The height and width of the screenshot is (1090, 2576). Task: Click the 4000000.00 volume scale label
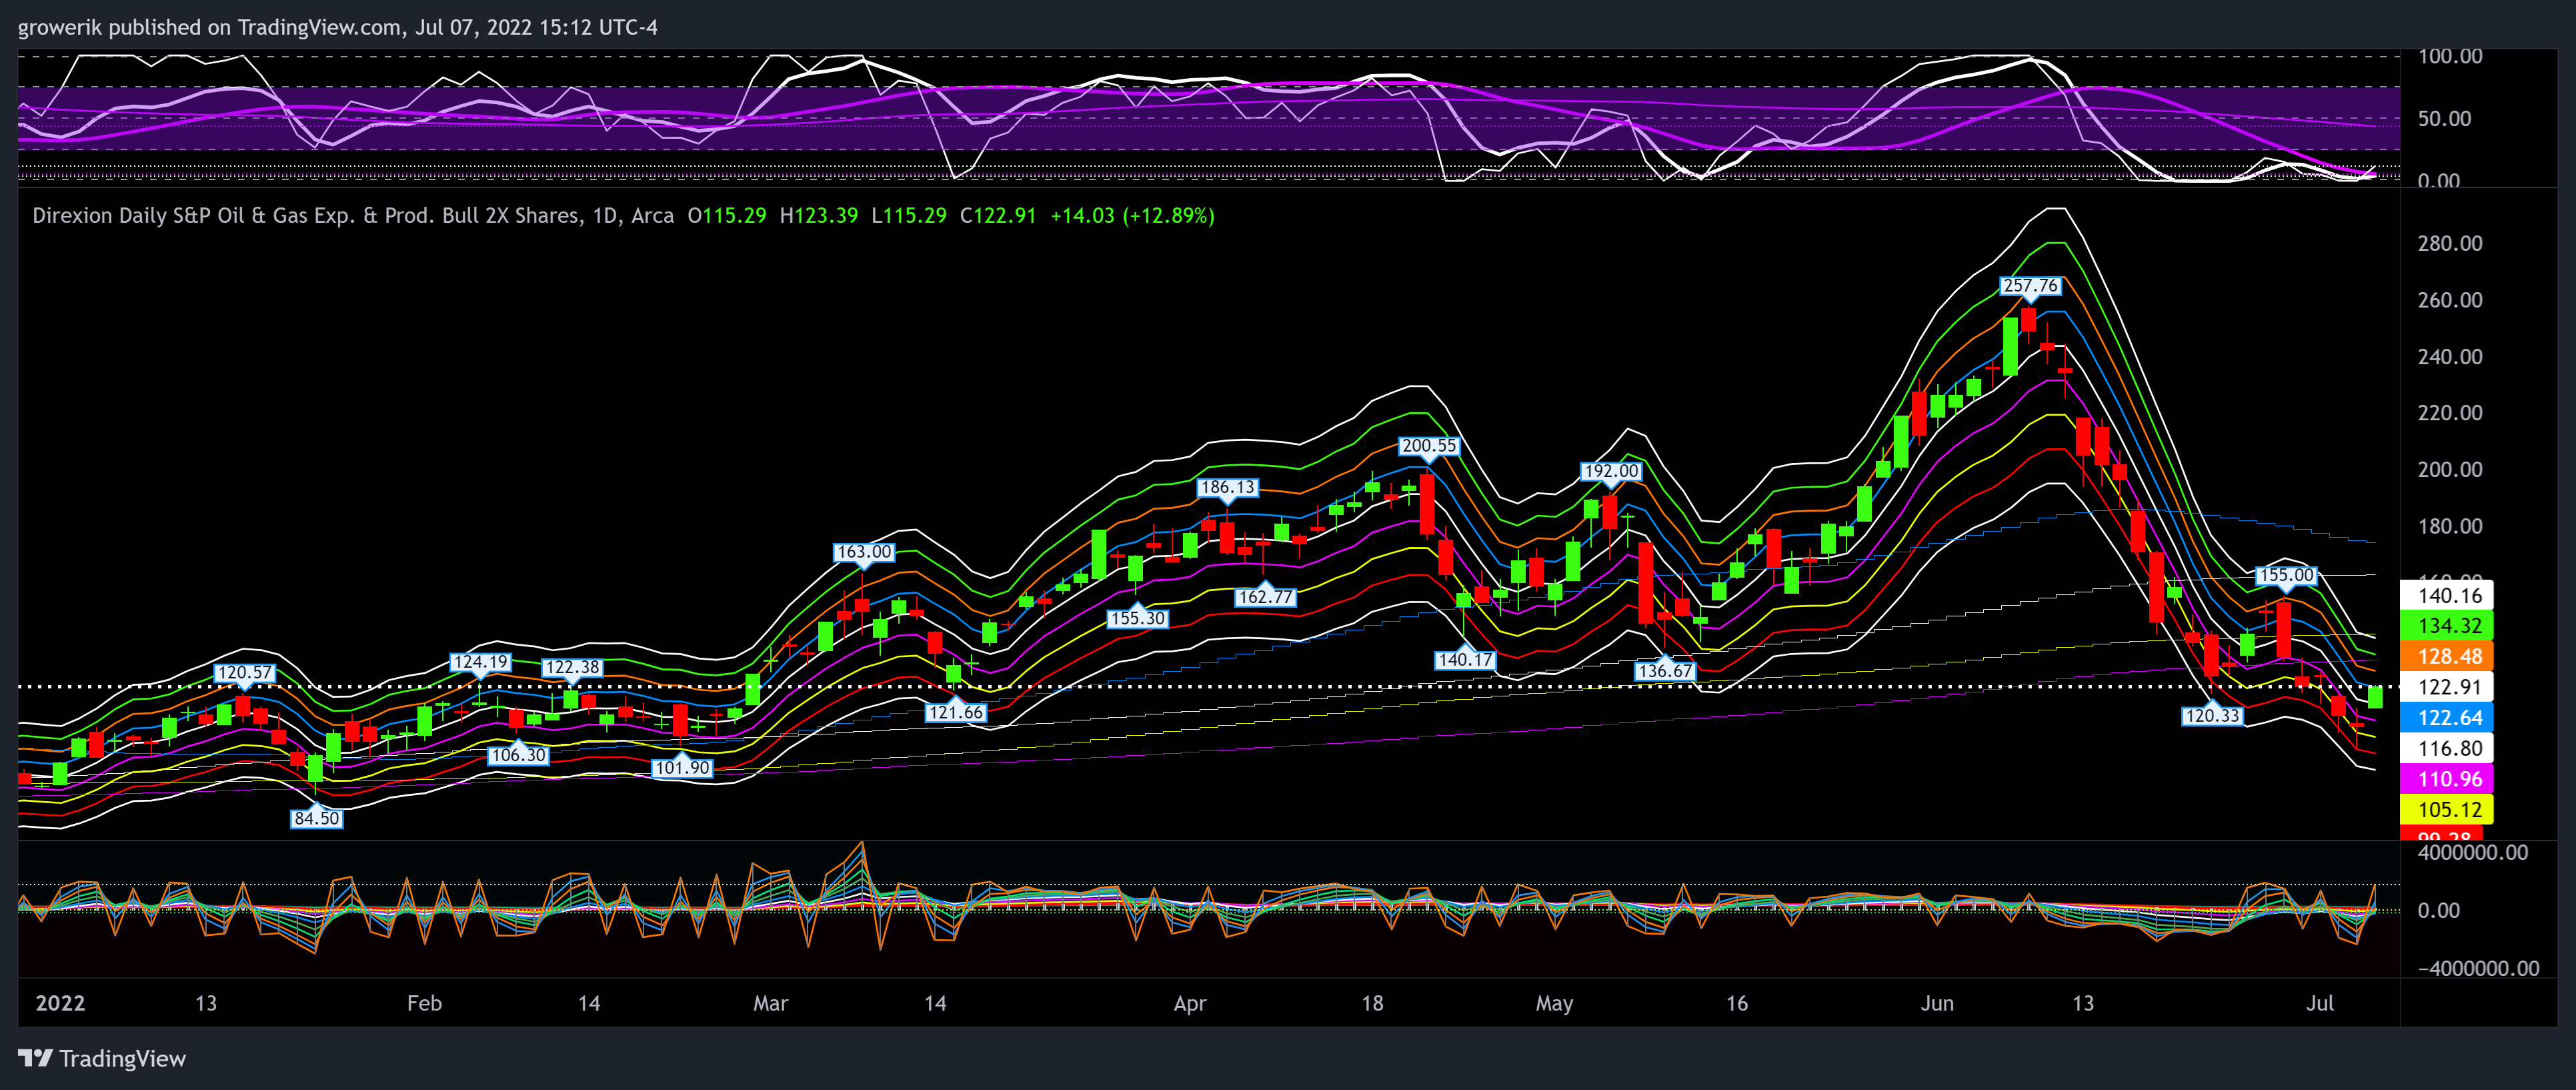[x=2473, y=853]
